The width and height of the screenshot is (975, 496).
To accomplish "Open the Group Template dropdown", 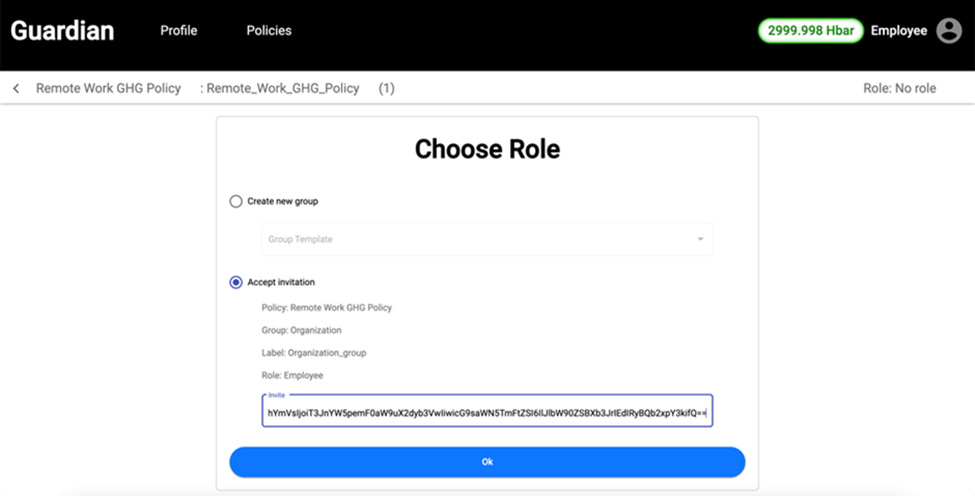I will click(x=480, y=239).
